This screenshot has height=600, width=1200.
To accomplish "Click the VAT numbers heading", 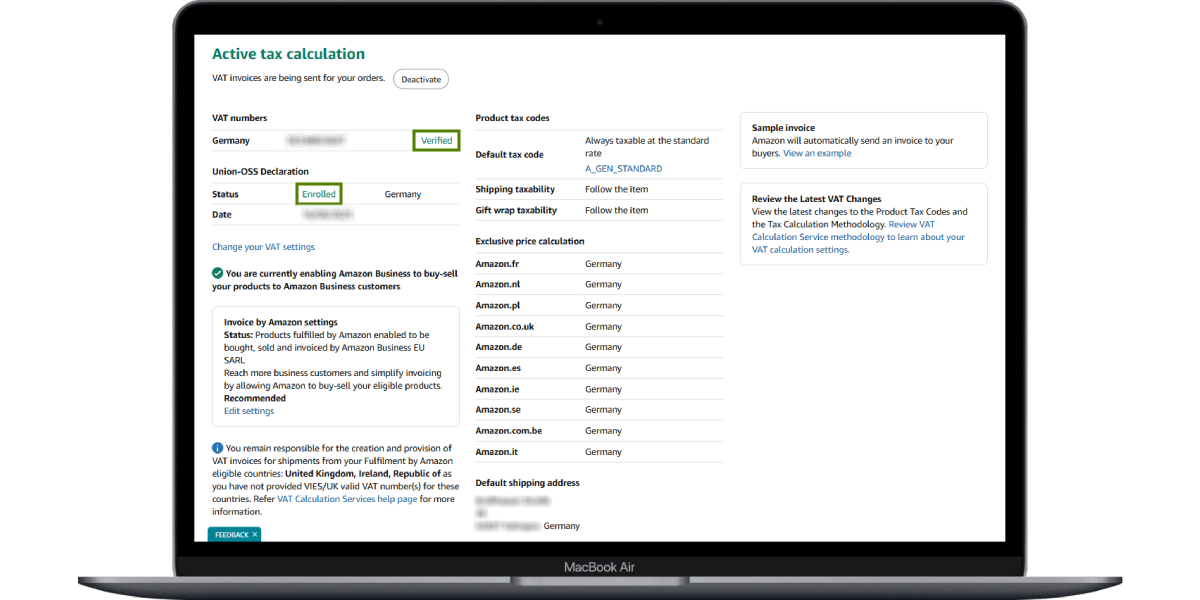I will [x=239, y=118].
